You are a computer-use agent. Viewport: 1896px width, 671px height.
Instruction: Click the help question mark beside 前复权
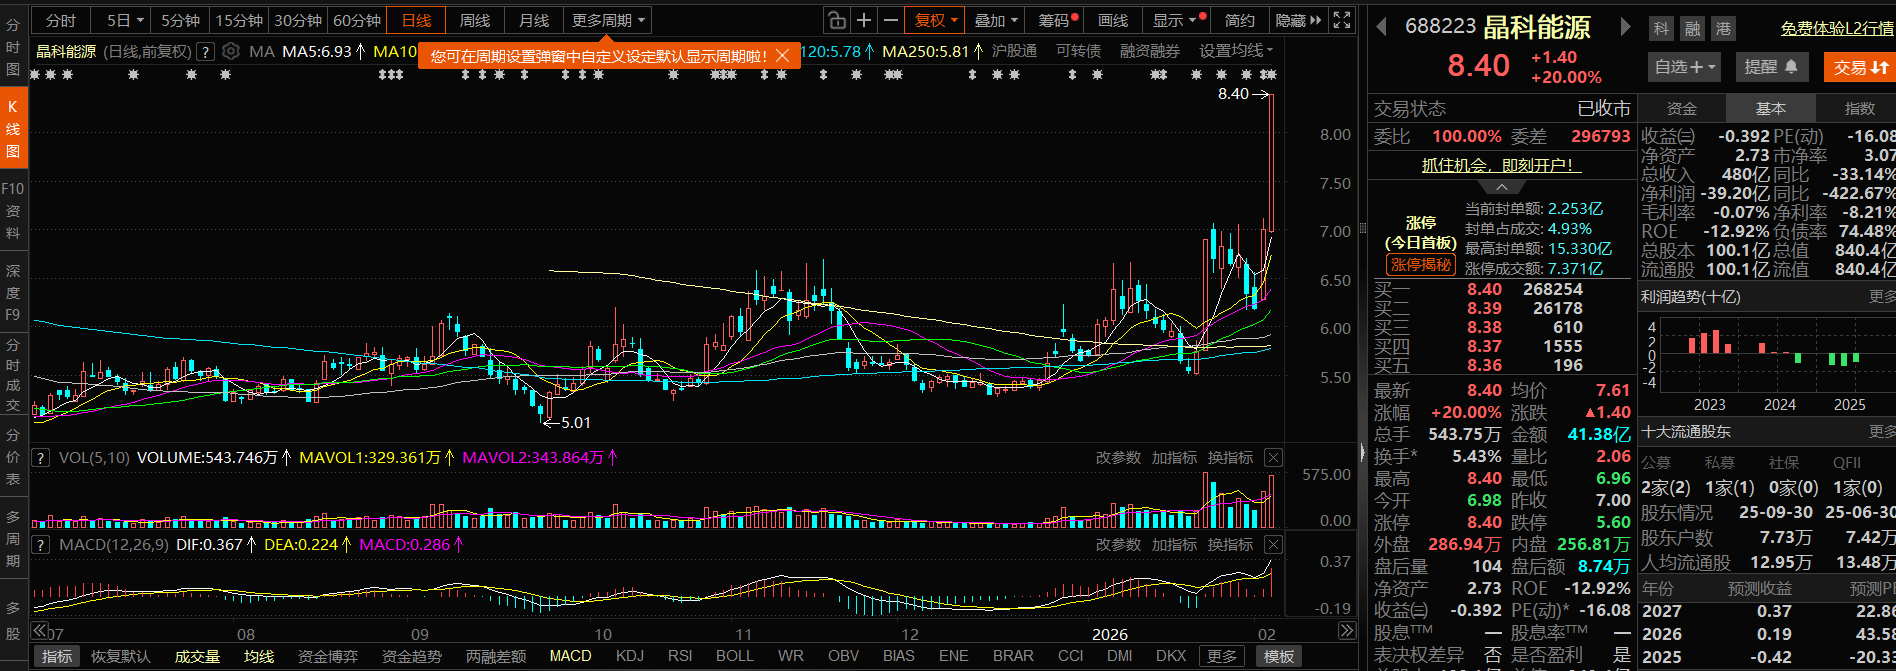[205, 51]
